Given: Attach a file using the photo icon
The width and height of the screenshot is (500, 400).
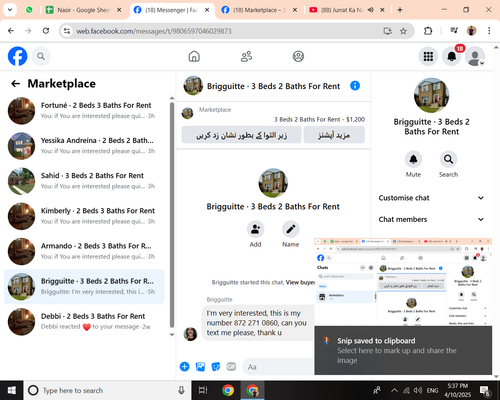Looking at the screenshot, I should 200,367.
